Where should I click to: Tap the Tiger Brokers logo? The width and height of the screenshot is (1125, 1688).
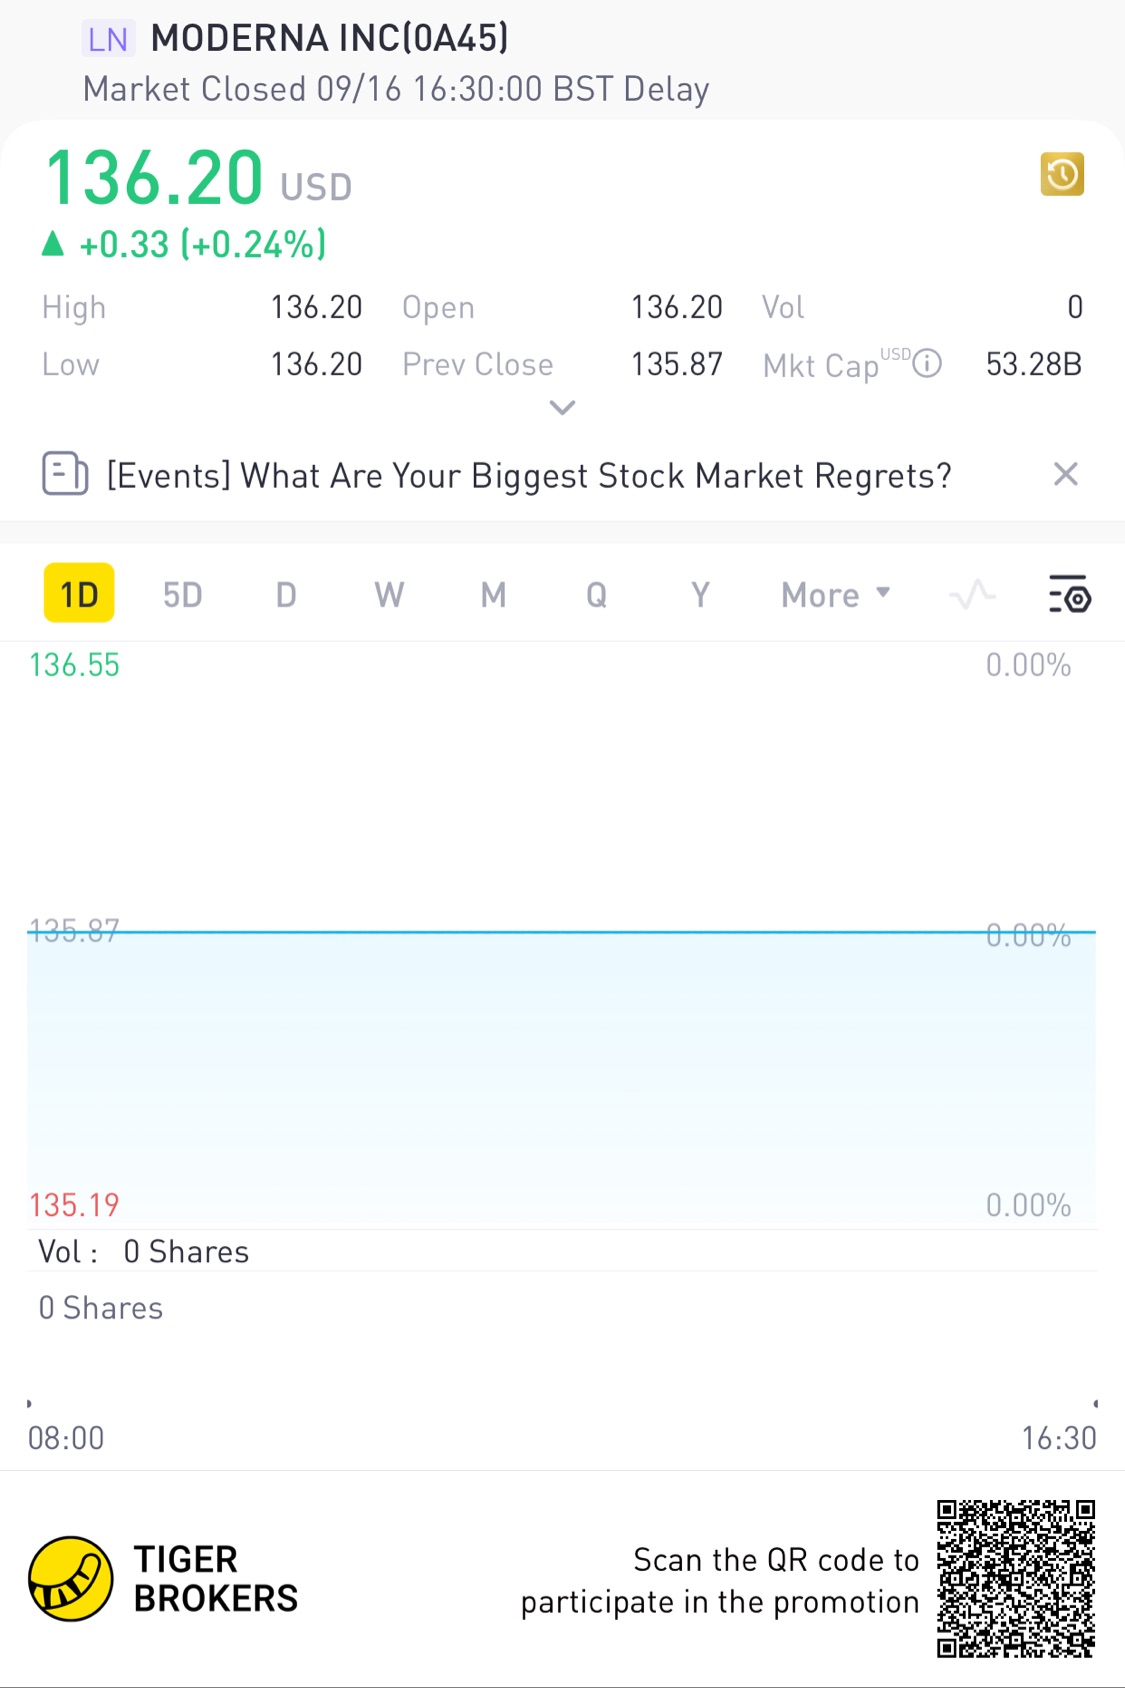[x=71, y=1579]
